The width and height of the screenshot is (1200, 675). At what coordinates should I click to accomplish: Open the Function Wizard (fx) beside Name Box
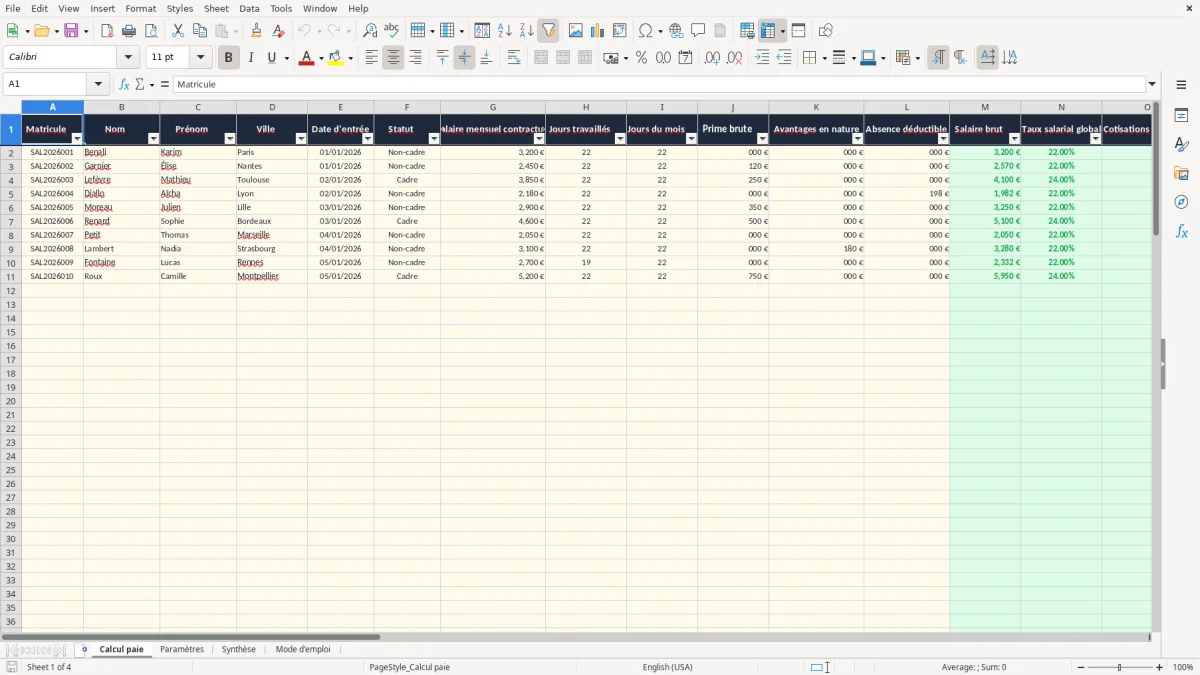click(124, 85)
